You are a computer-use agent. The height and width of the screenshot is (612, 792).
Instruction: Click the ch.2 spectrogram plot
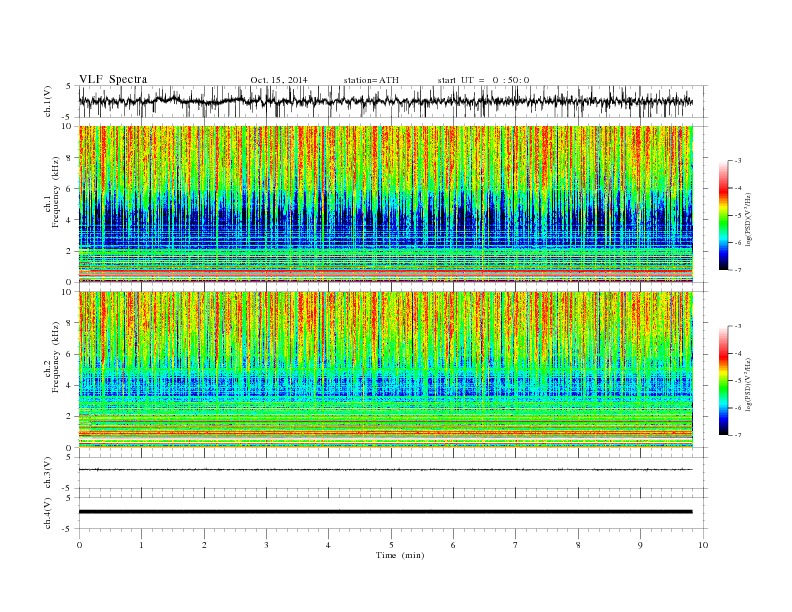(x=386, y=370)
